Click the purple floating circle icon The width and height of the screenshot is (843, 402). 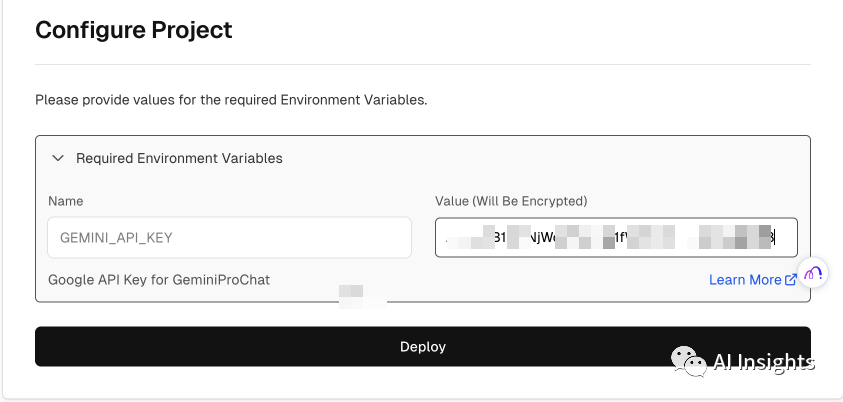pos(813,272)
